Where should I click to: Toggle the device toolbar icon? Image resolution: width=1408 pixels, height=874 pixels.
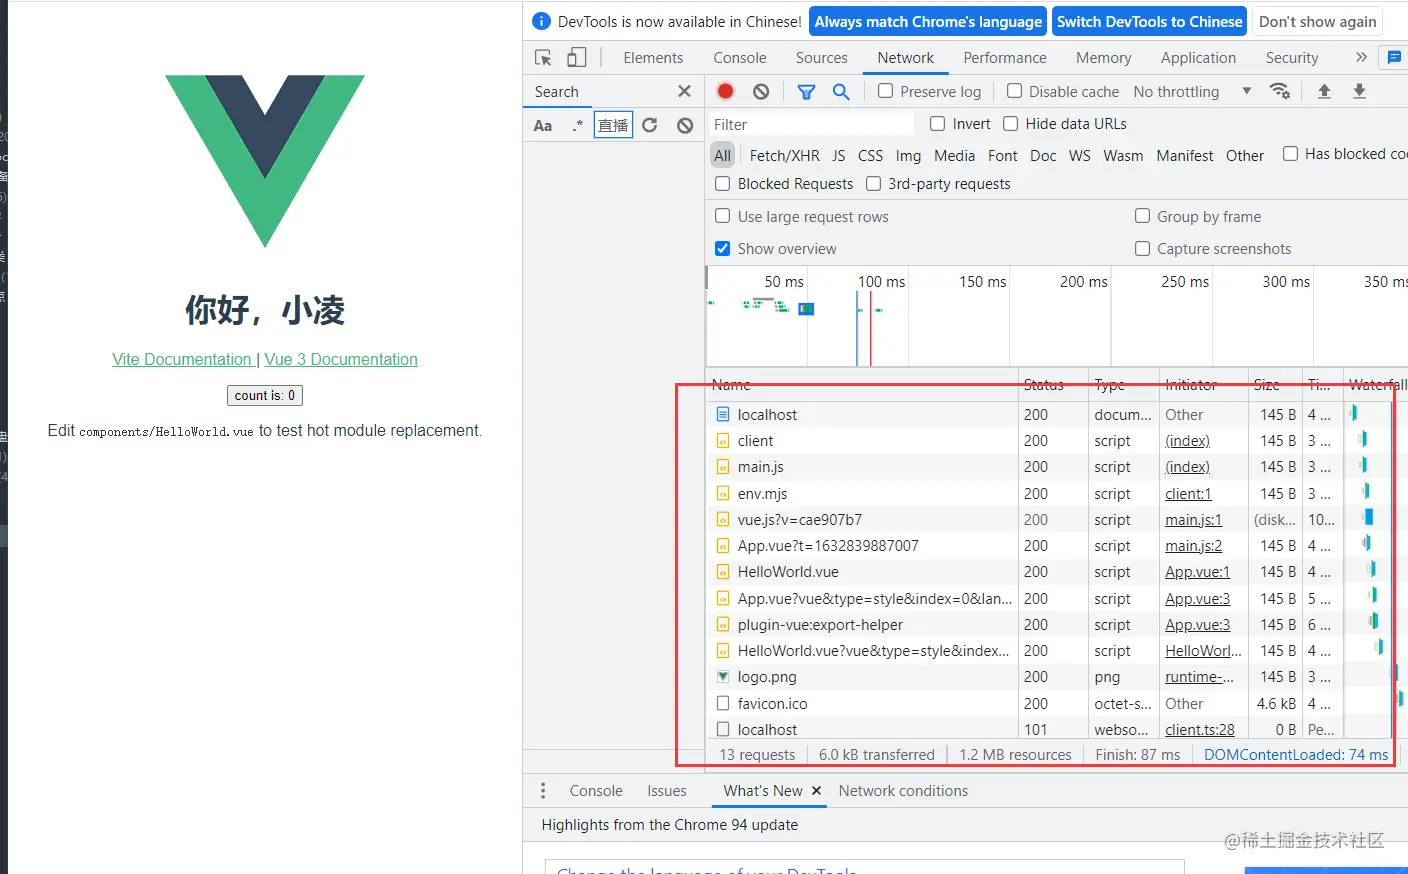tap(577, 58)
